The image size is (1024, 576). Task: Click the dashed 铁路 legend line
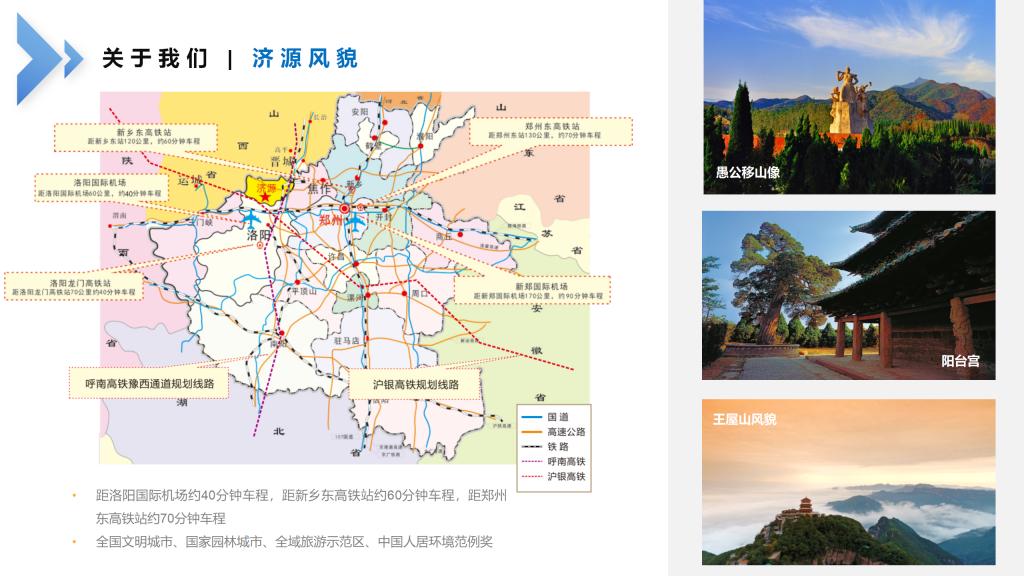click(x=530, y=447)
